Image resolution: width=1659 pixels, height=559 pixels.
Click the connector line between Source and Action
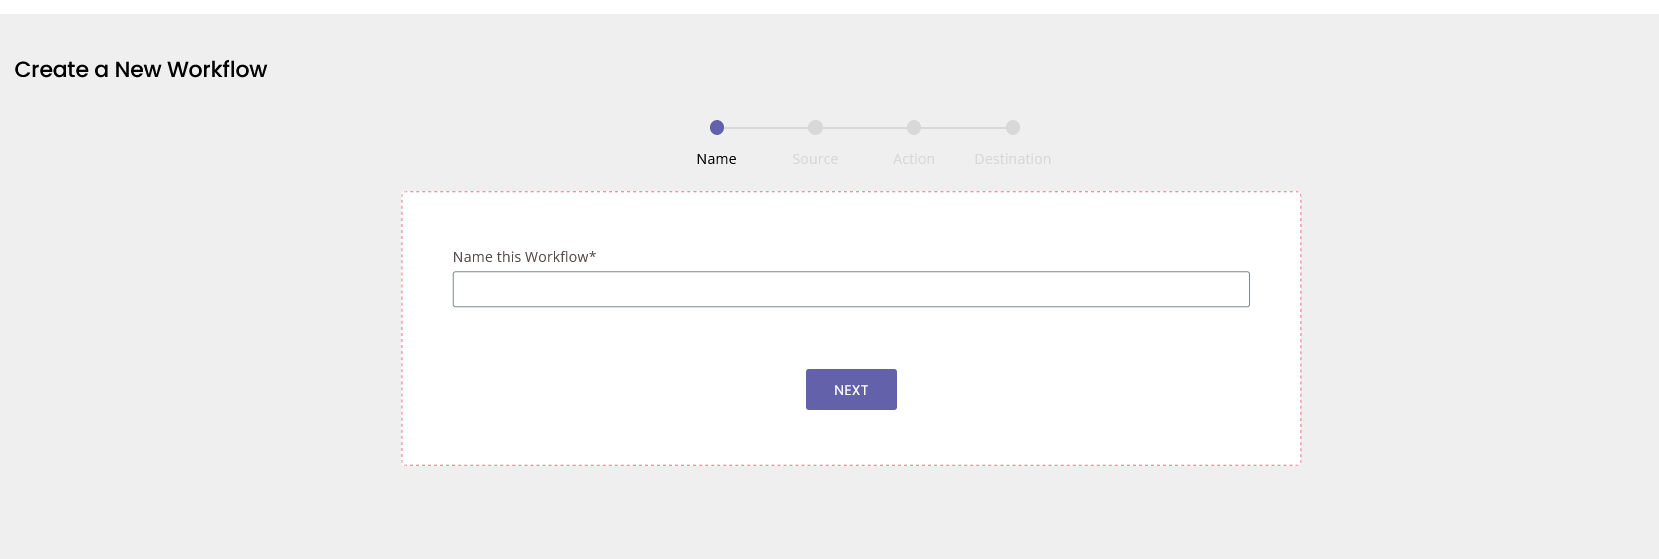tap(865, 127)
